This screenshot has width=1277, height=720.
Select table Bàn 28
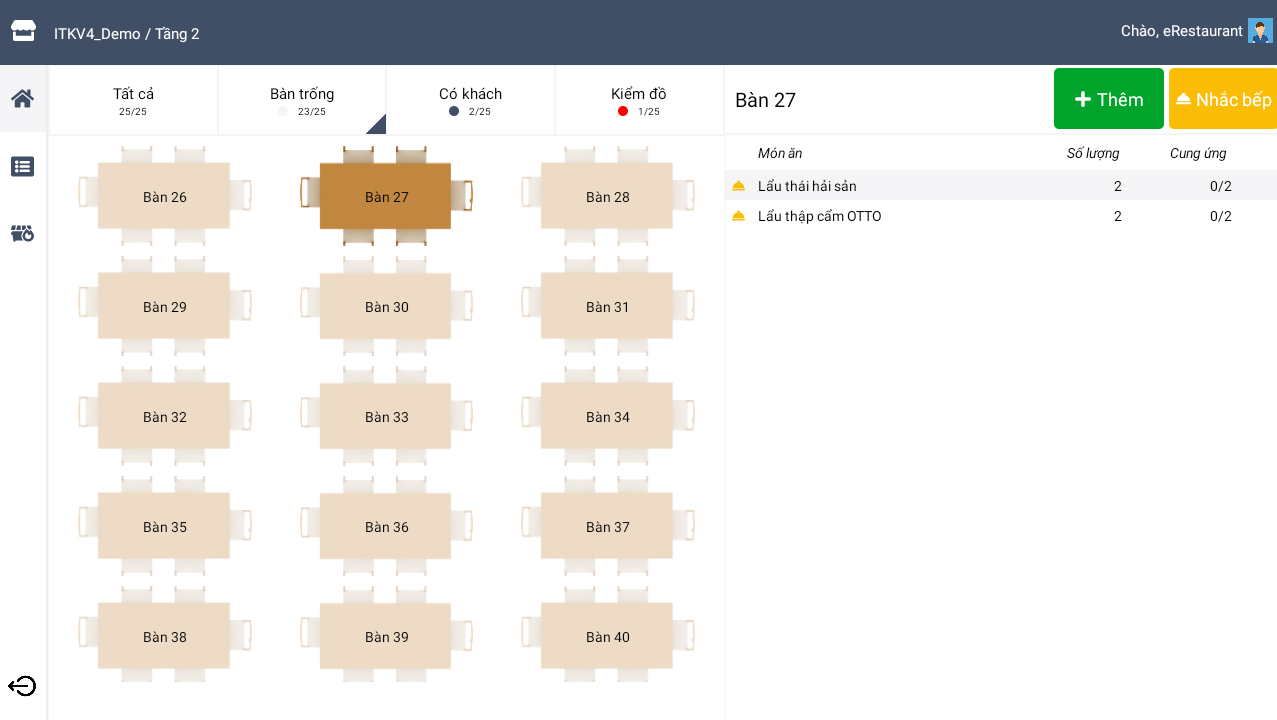[608, 197]
